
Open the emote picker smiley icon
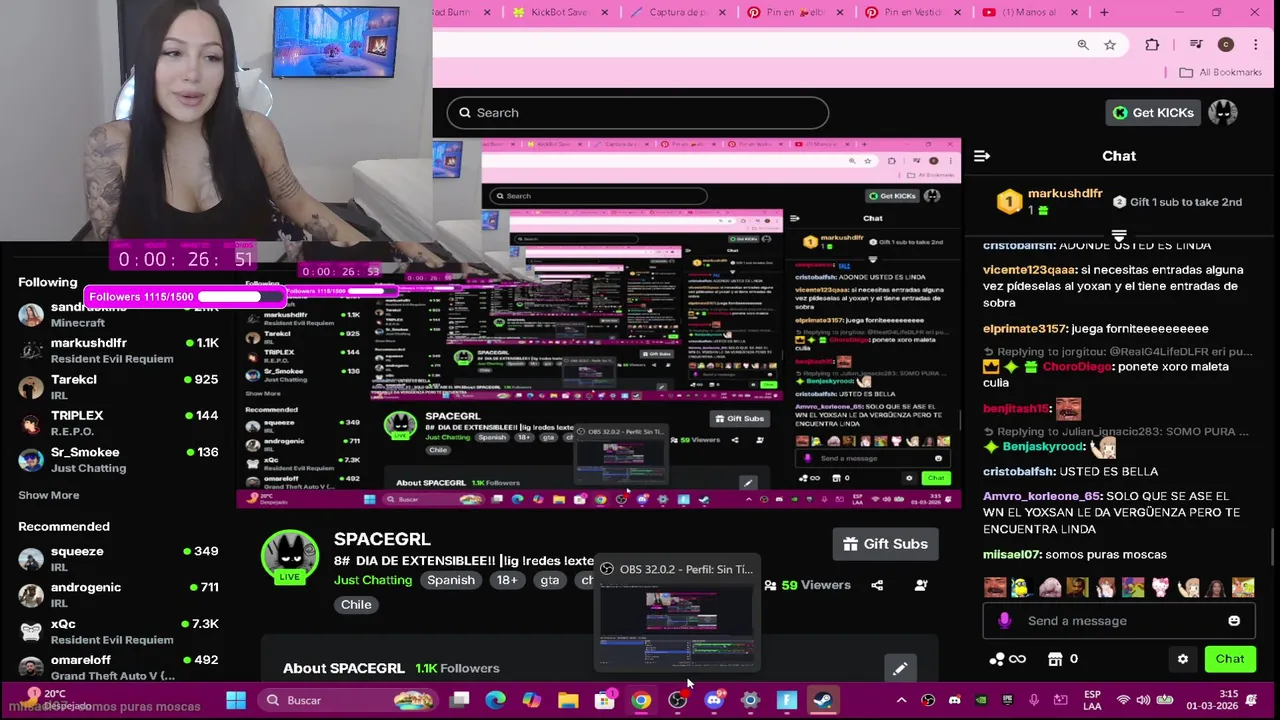[x=1234, y=621]
